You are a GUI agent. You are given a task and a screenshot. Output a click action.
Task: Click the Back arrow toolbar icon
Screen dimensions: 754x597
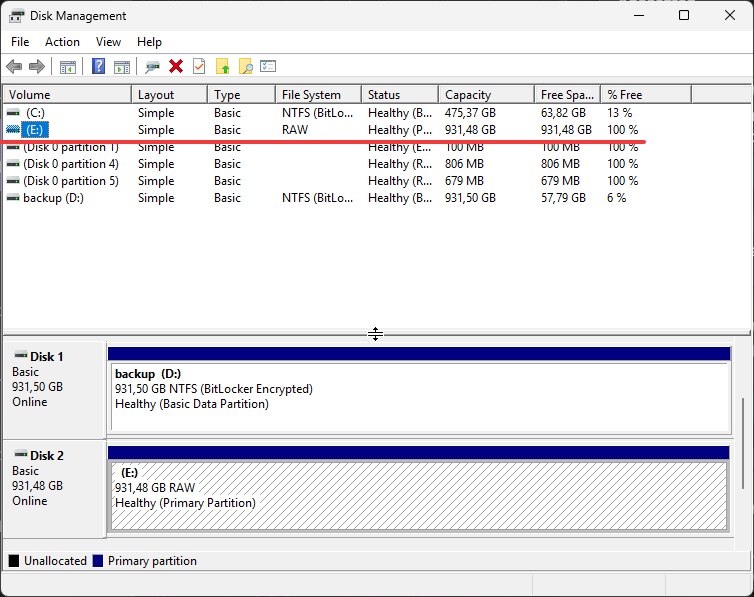(x=14, y=66)
